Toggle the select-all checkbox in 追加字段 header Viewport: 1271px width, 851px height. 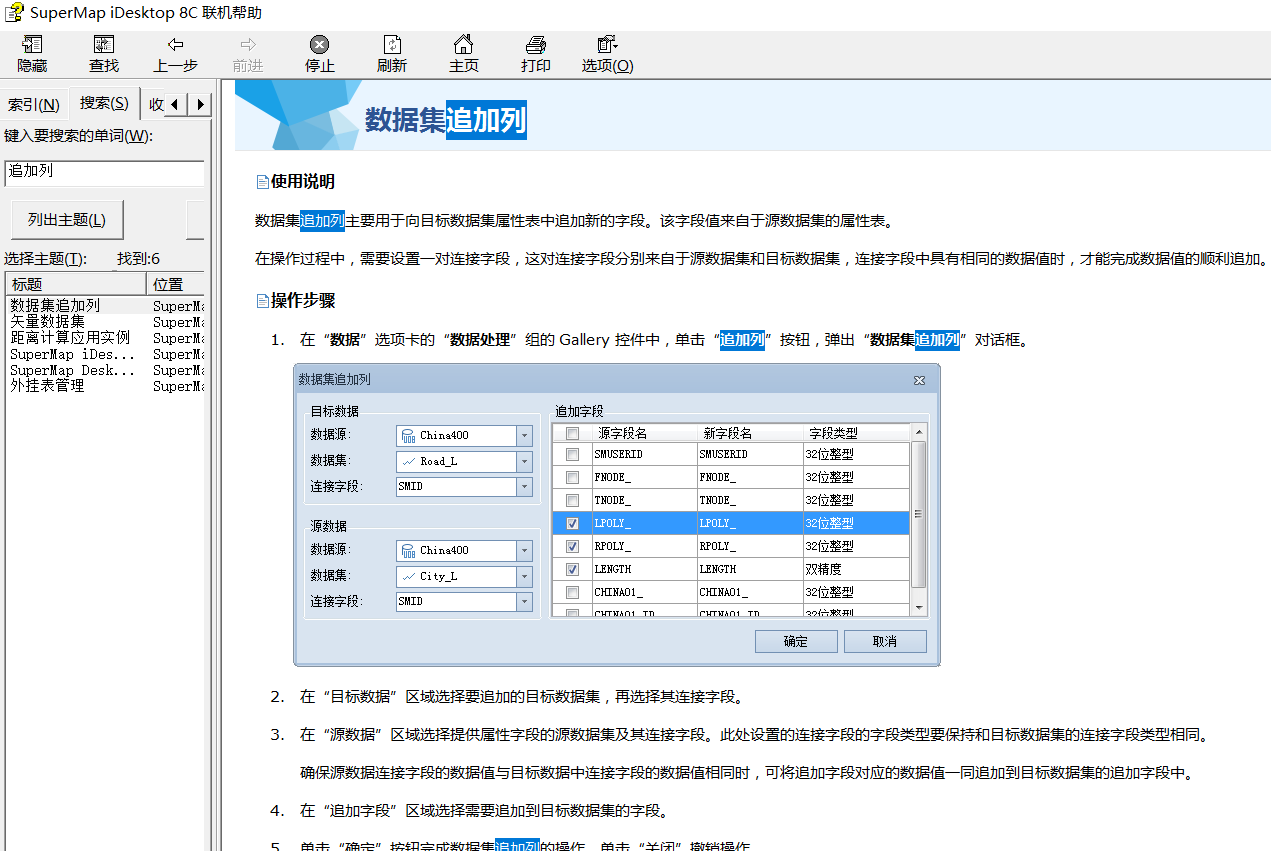pyautogui.click(x=572, y=434)
